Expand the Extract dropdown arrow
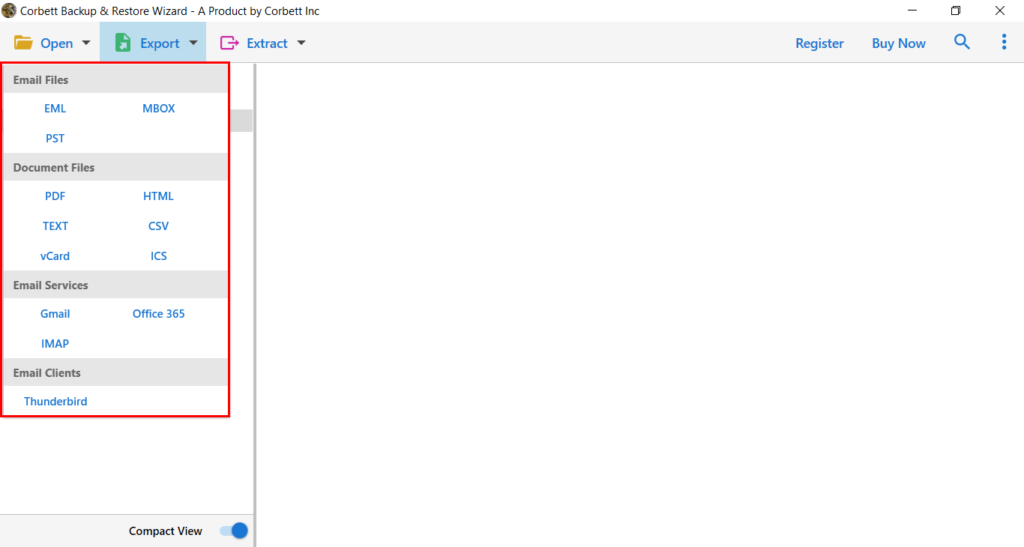 pyautogui.click(x=301, y=43)
